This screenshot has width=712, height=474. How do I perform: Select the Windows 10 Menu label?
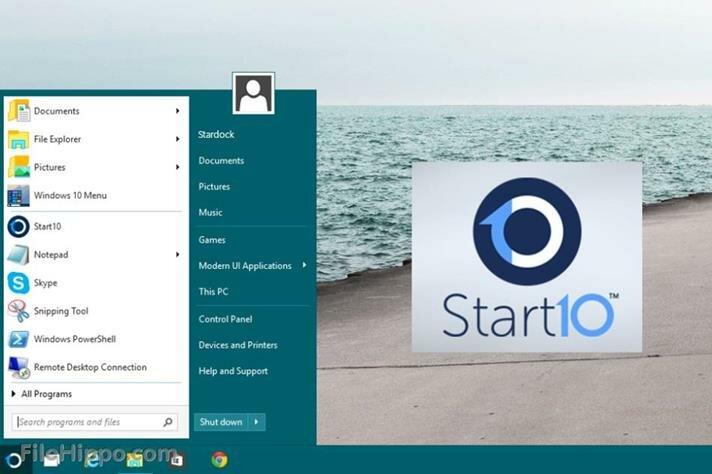click(70, 195)
